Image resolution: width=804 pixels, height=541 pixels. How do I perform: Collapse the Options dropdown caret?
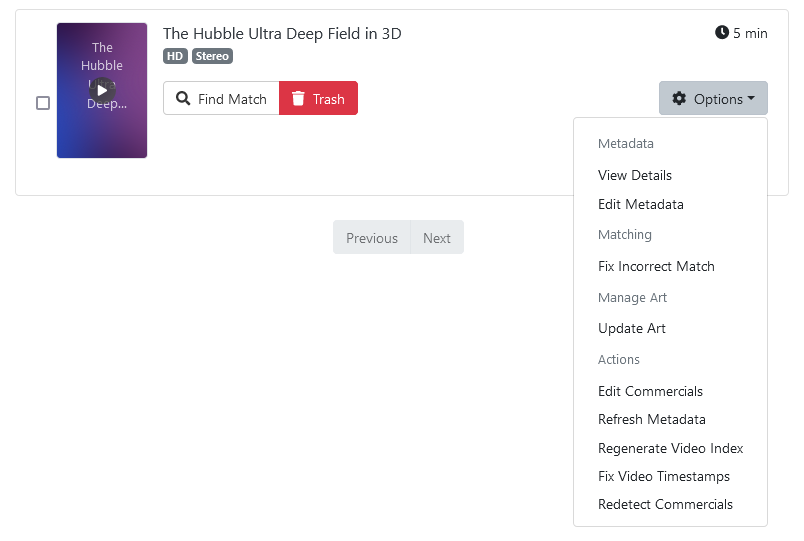(751, 99)
